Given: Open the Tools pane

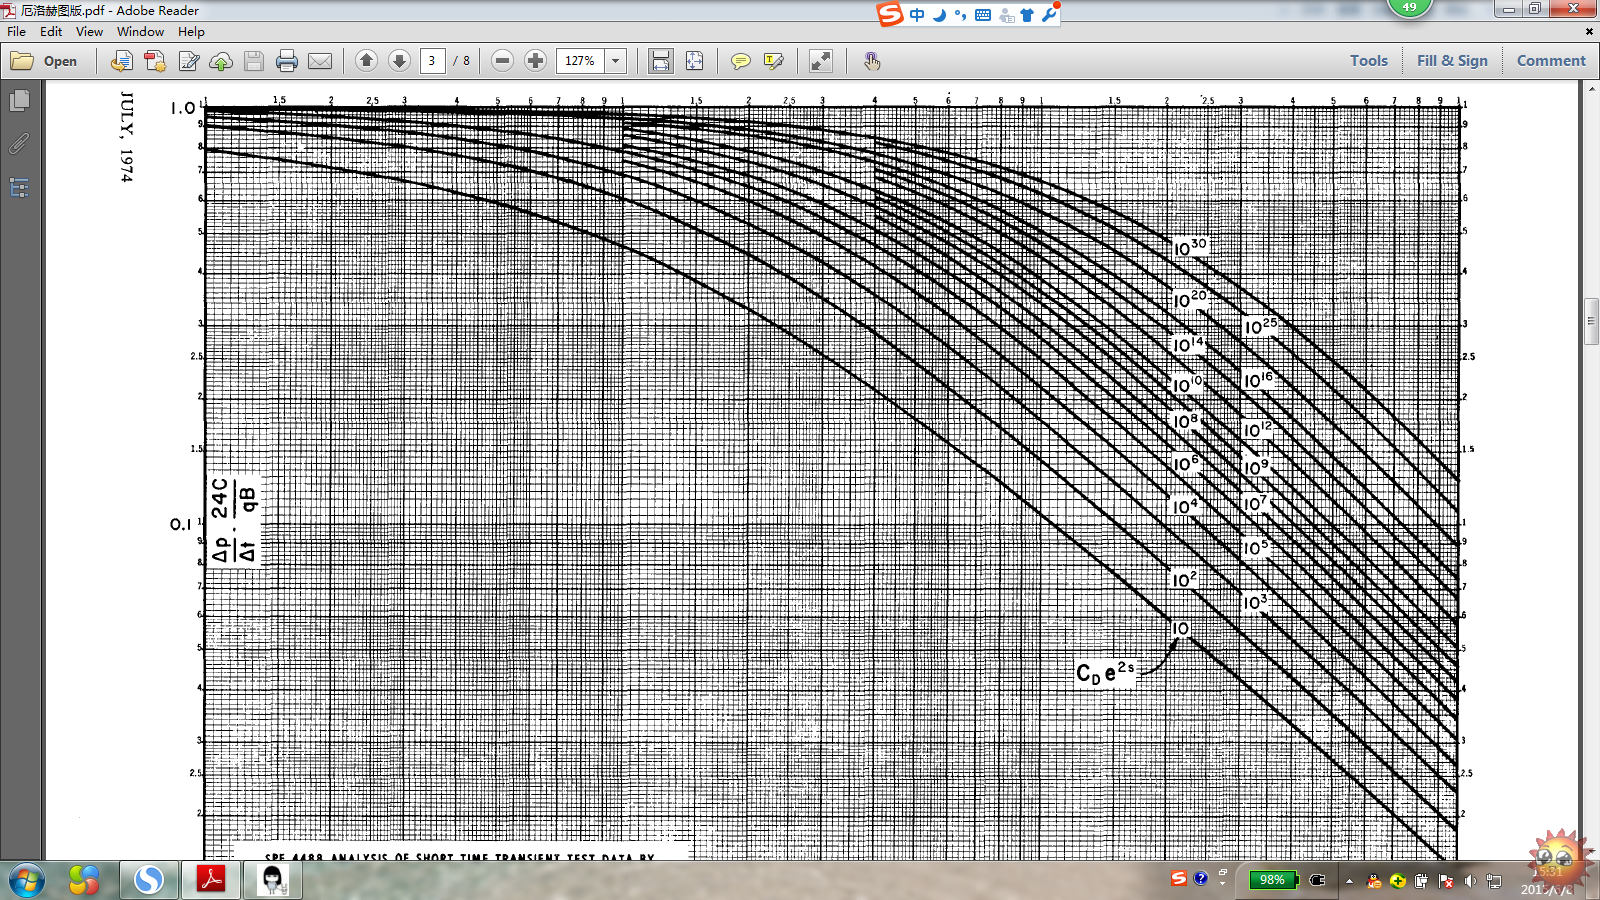Looking at the screenshot, I should [x=1369, y=61].
